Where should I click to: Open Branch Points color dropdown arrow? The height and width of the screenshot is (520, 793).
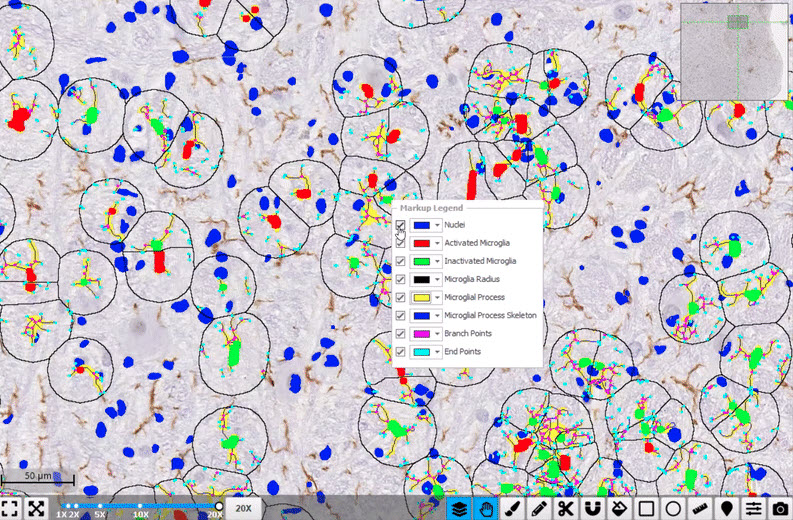(438, 334)
